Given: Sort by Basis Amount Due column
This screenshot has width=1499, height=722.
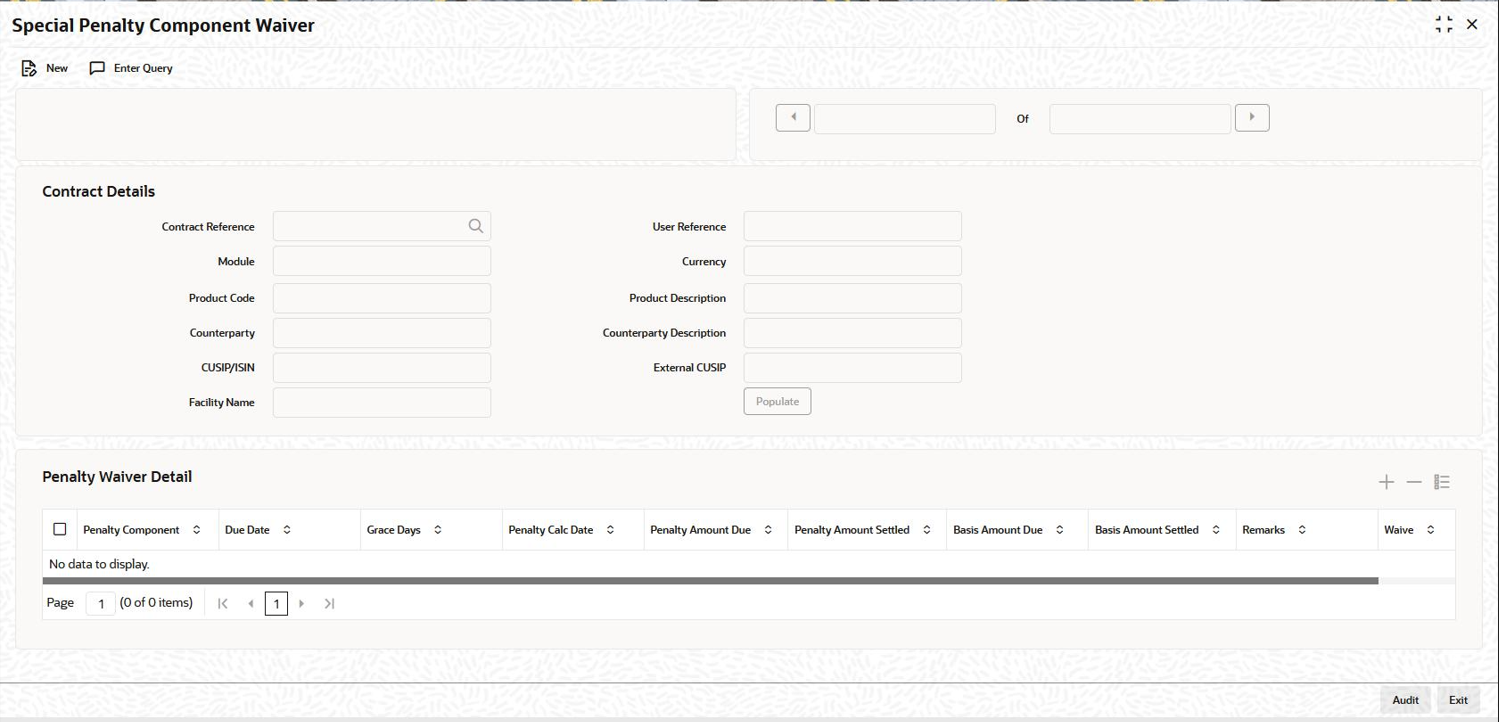Looking at the screenshot, I should coord(1060,530).
